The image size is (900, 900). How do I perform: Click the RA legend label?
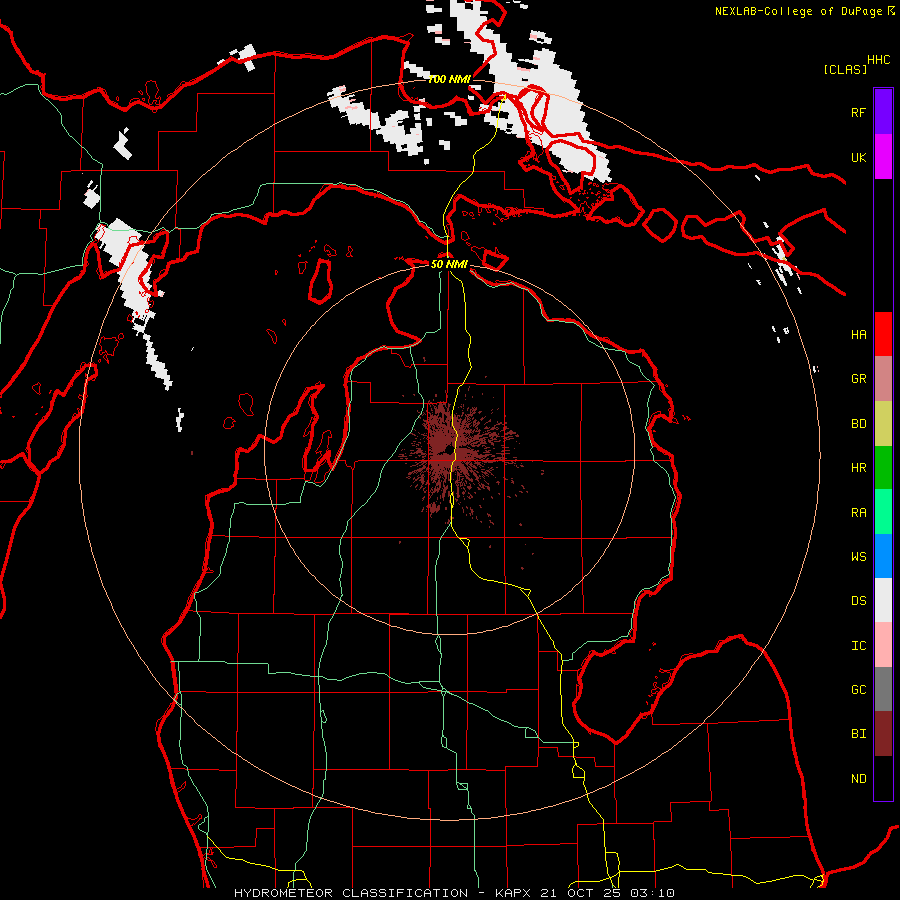[x=858, y=513]
